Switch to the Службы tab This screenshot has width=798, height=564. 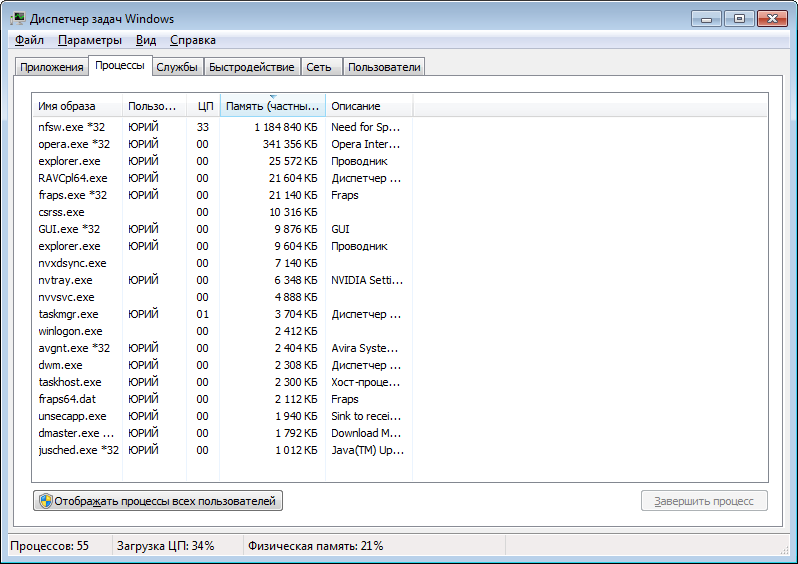pyautogui.click(x=176, y=67)
